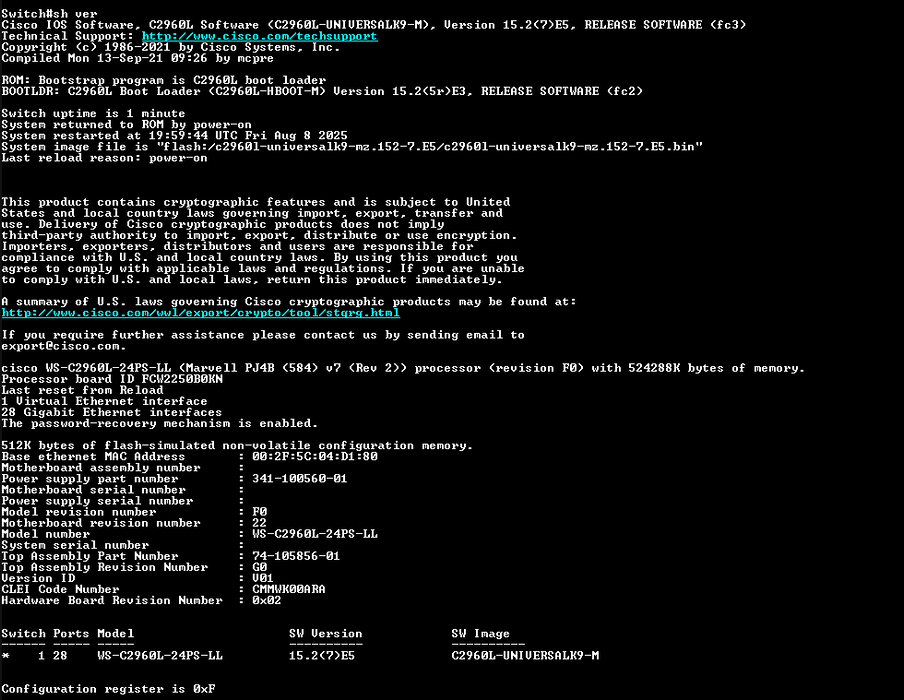
Task: Click 'This product contains cryptographic features' line
Action: [255, 202]
